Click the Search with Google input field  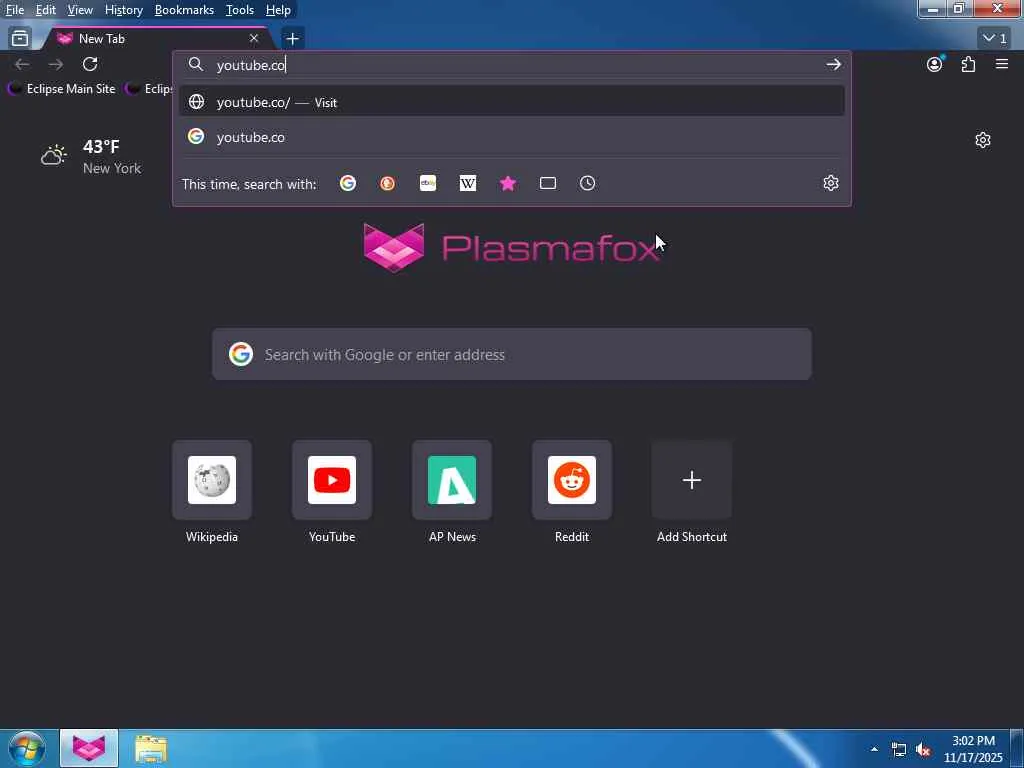click(511, 354)
